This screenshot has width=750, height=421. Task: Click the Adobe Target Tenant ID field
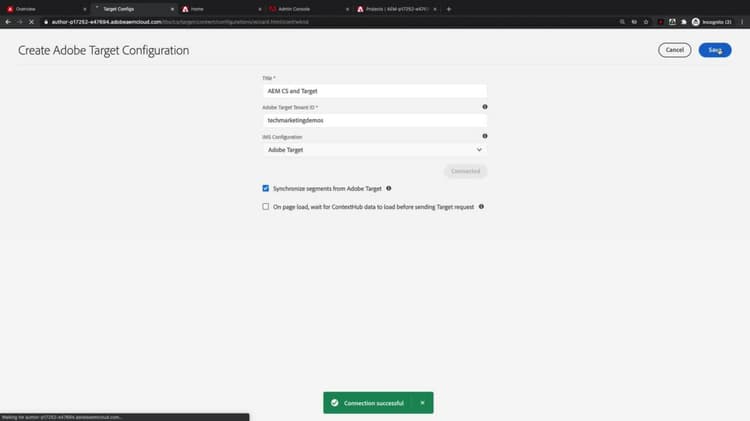[375, 120]
